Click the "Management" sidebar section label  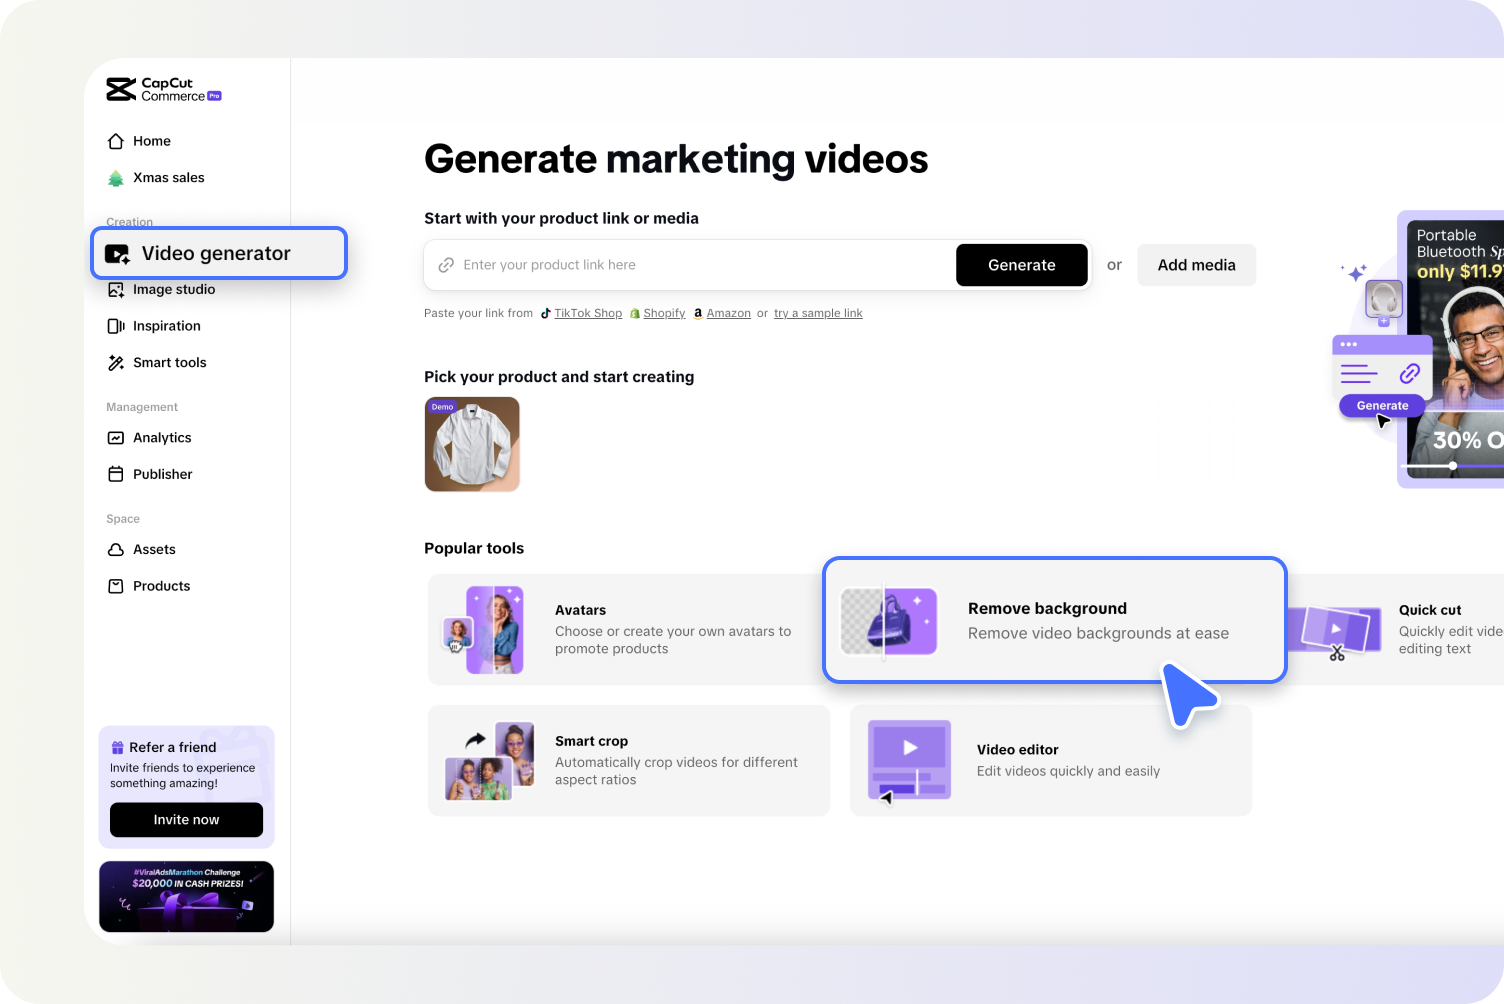tap(142, 407)
